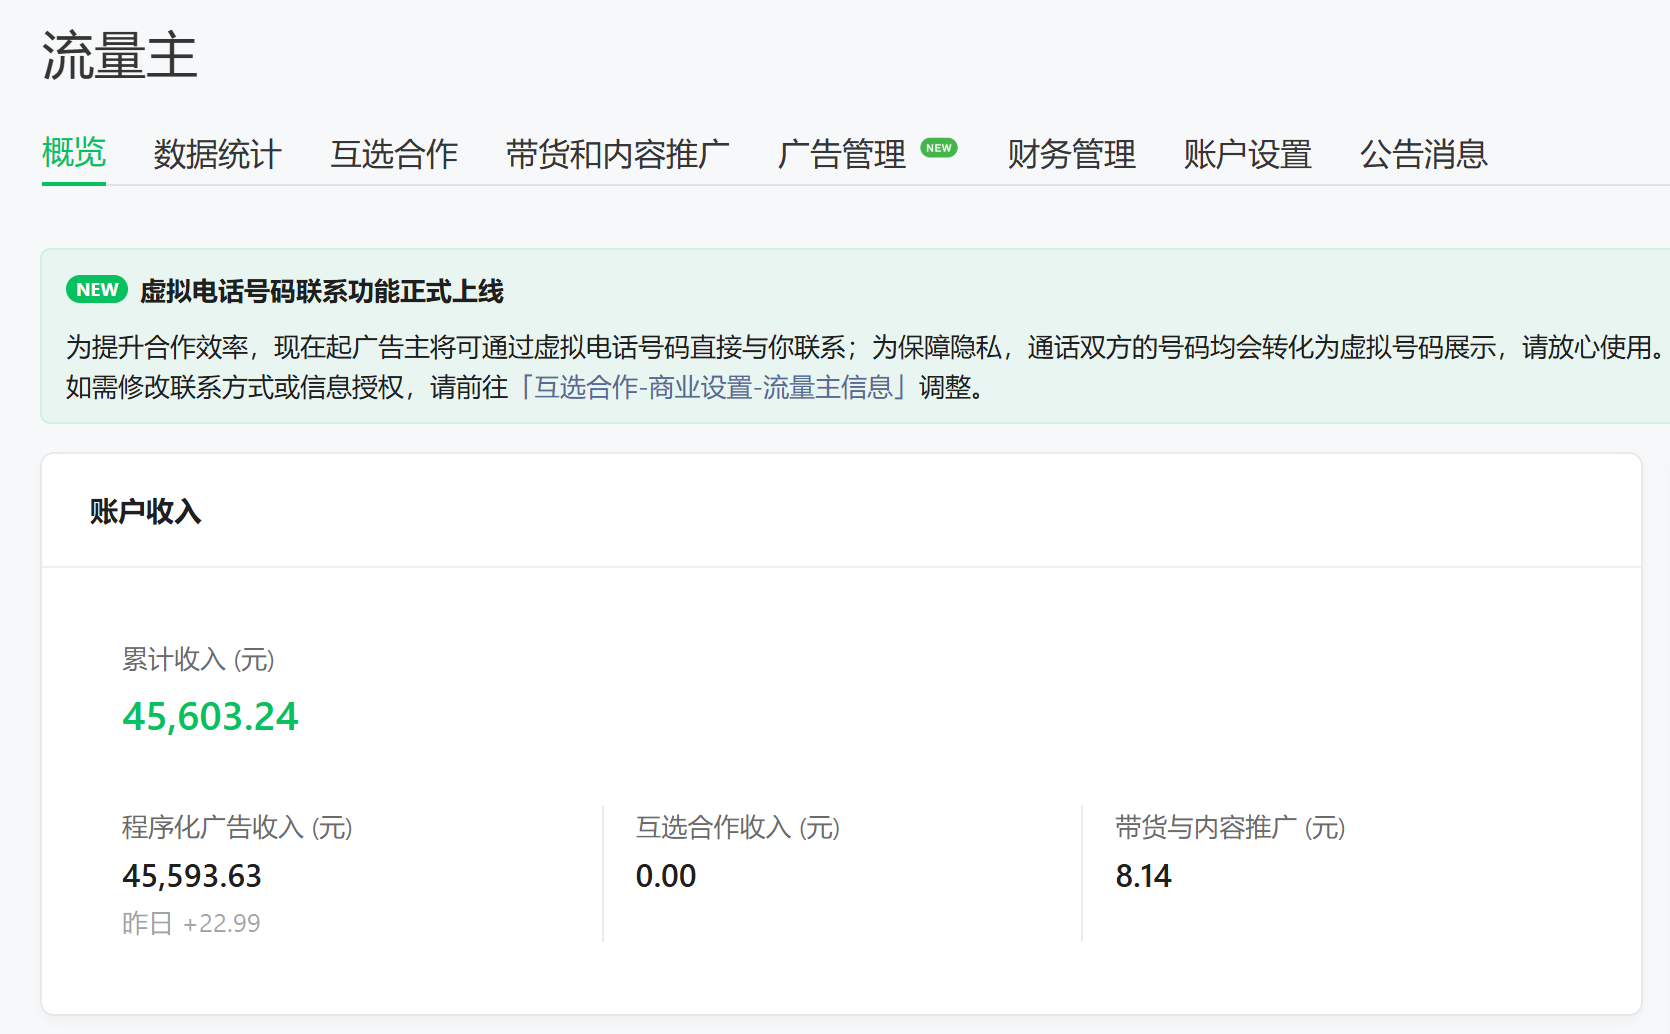Open the 概览 tab

click(x=74, y=153)
